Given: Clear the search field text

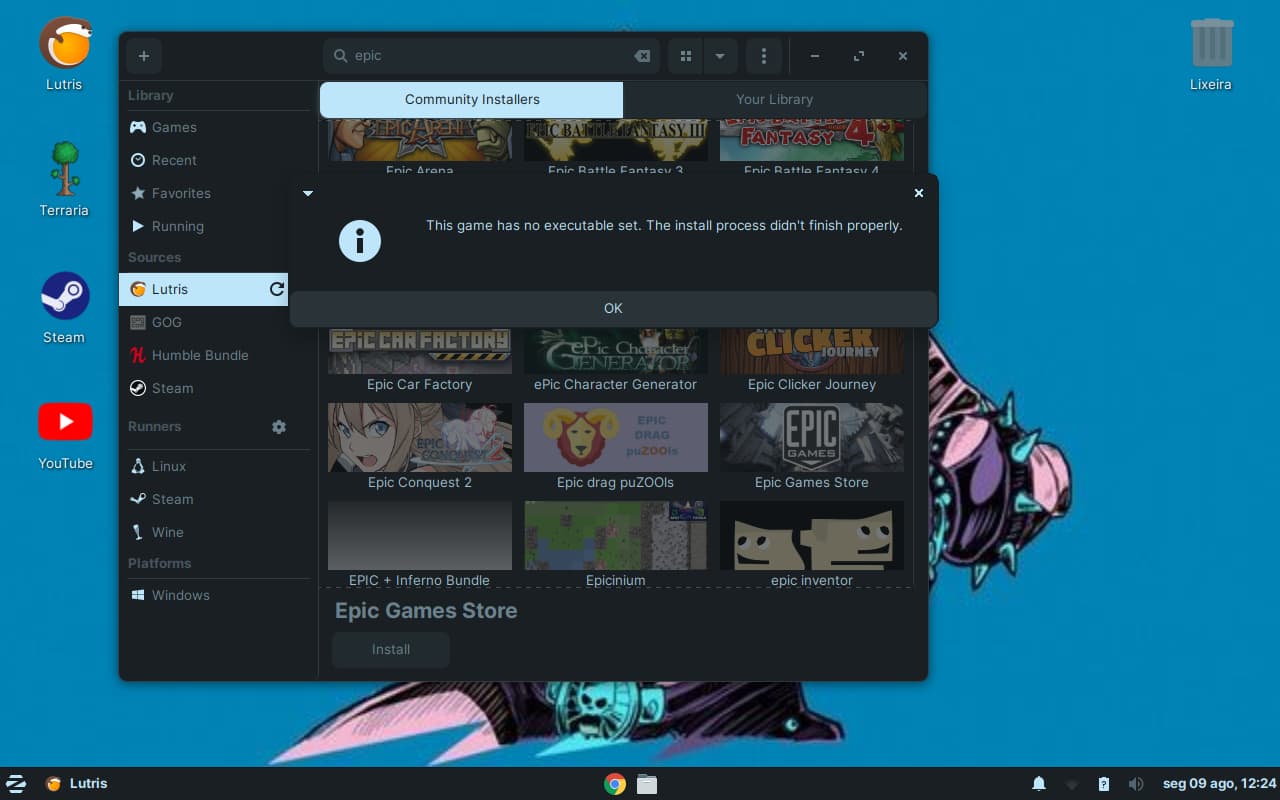Looking at the screenshot, I should click(643, 56).
